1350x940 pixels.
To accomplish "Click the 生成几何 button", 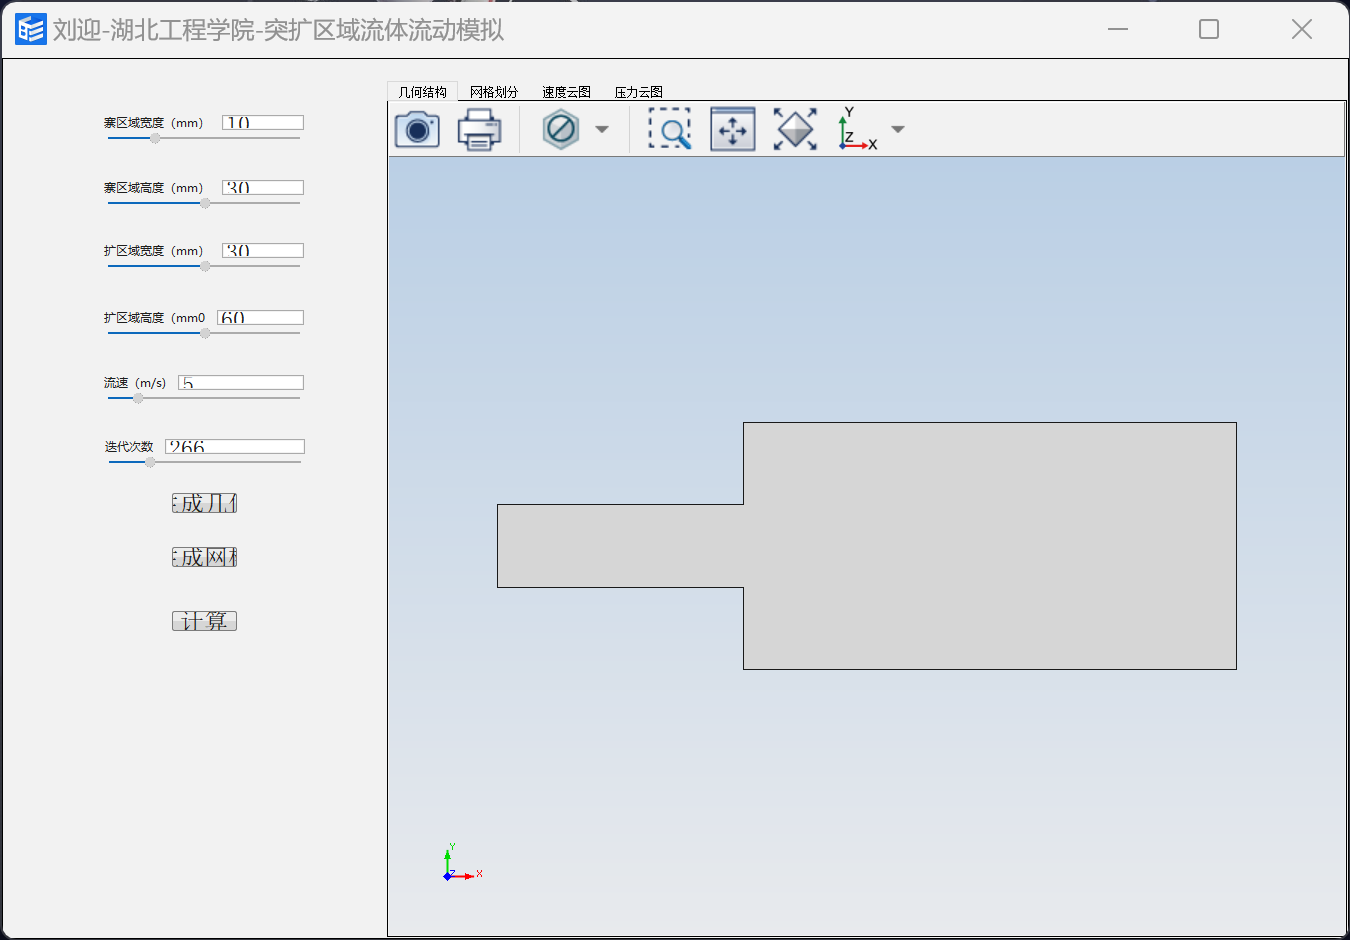I will 204,503.
